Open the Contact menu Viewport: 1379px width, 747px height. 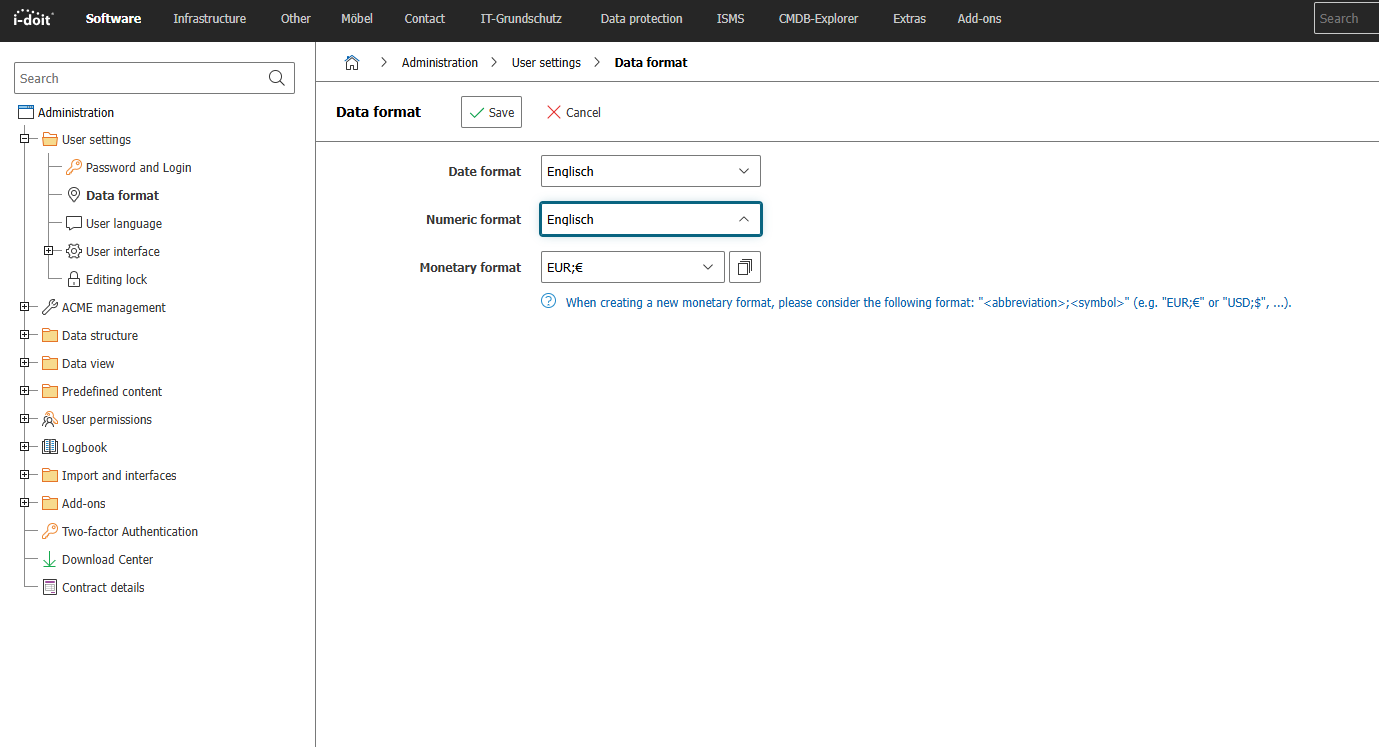425,19
